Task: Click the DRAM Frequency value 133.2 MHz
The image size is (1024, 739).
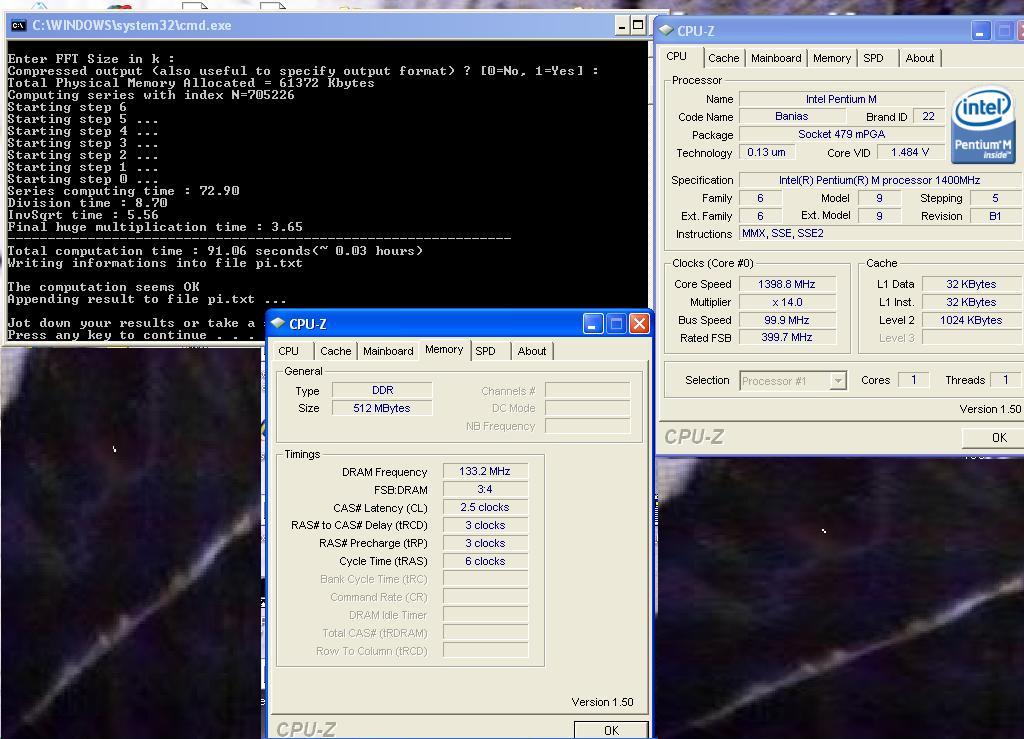Action: (x=485, y=471)
